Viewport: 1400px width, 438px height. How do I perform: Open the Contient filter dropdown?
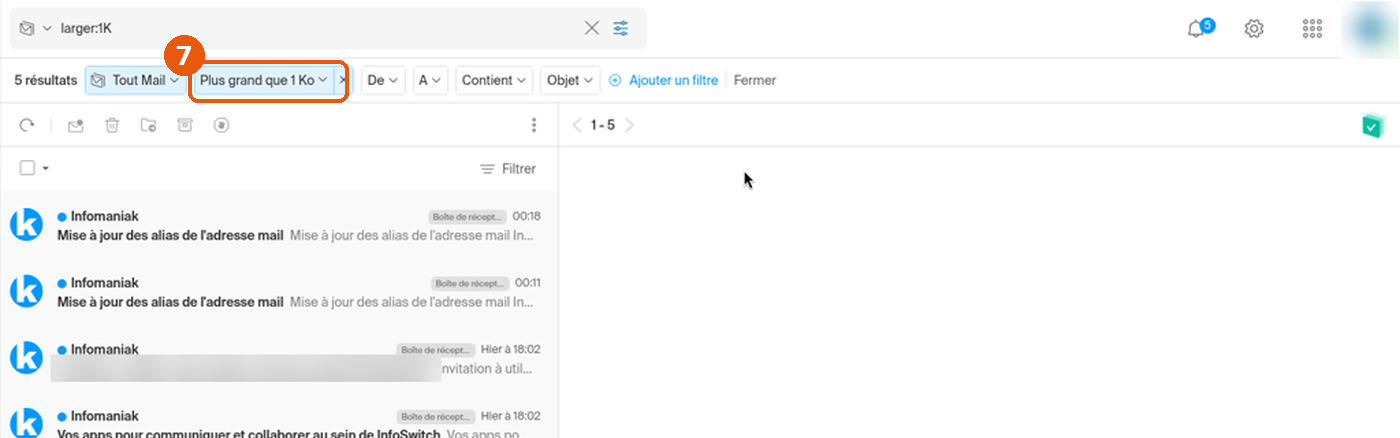[x=494, y=80]
